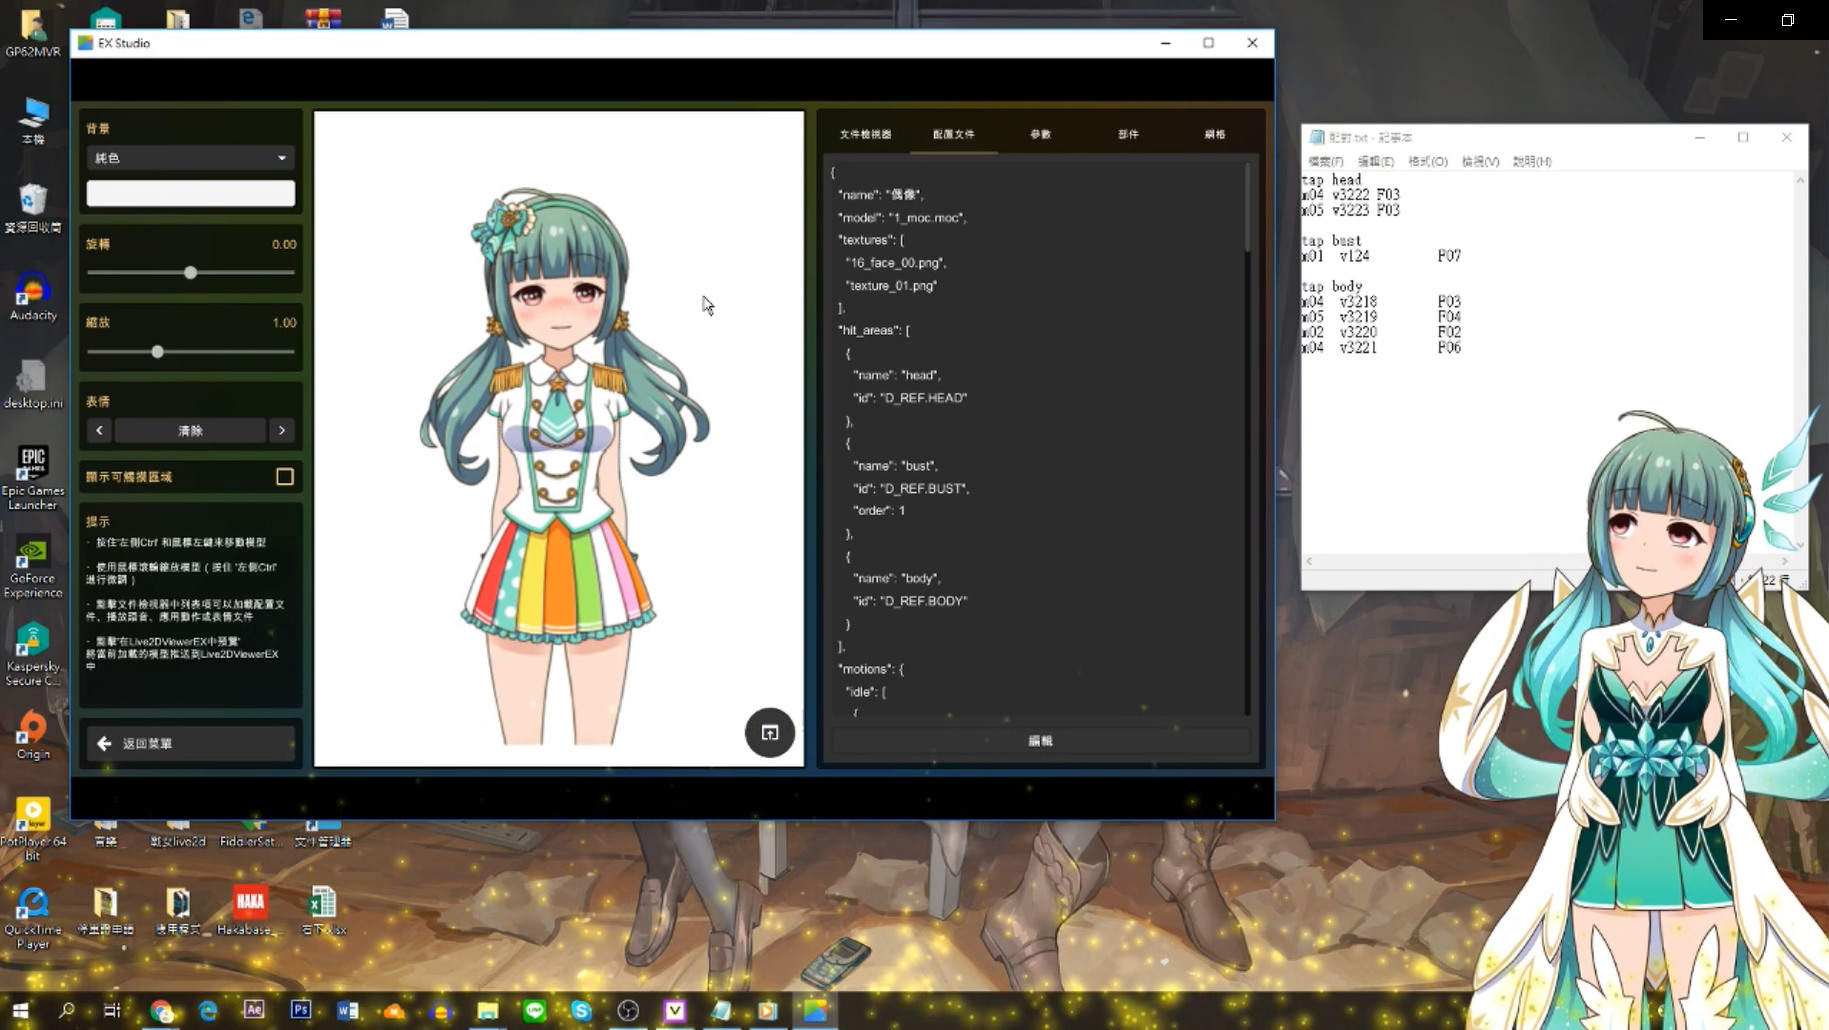Screen dimensions: 1829x1030
Task: Open the Hakabase desktop shortcut
Action: (250, 900)
